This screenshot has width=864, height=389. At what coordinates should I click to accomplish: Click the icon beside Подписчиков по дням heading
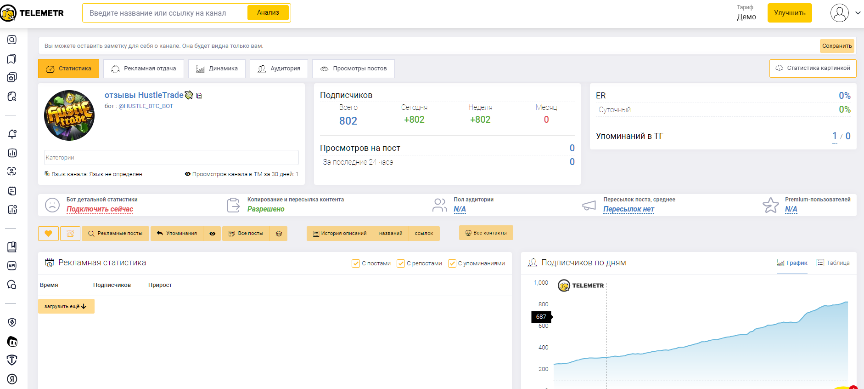point(532,263)
